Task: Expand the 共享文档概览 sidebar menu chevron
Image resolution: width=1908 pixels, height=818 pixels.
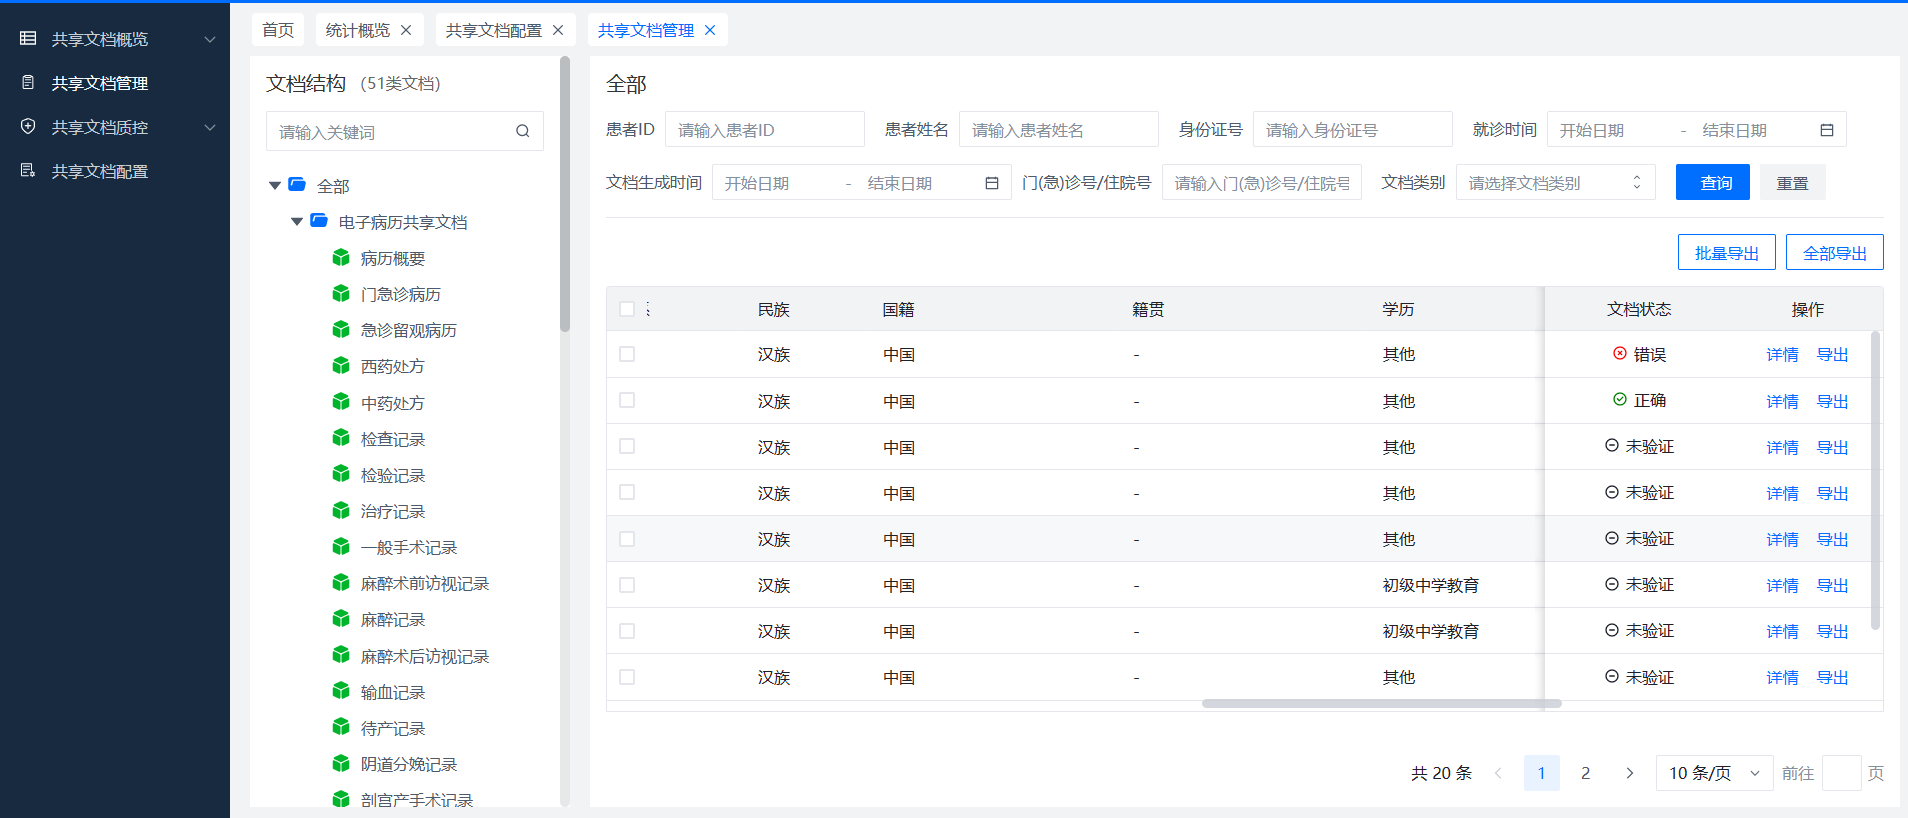Action: [x=210, y=39]
